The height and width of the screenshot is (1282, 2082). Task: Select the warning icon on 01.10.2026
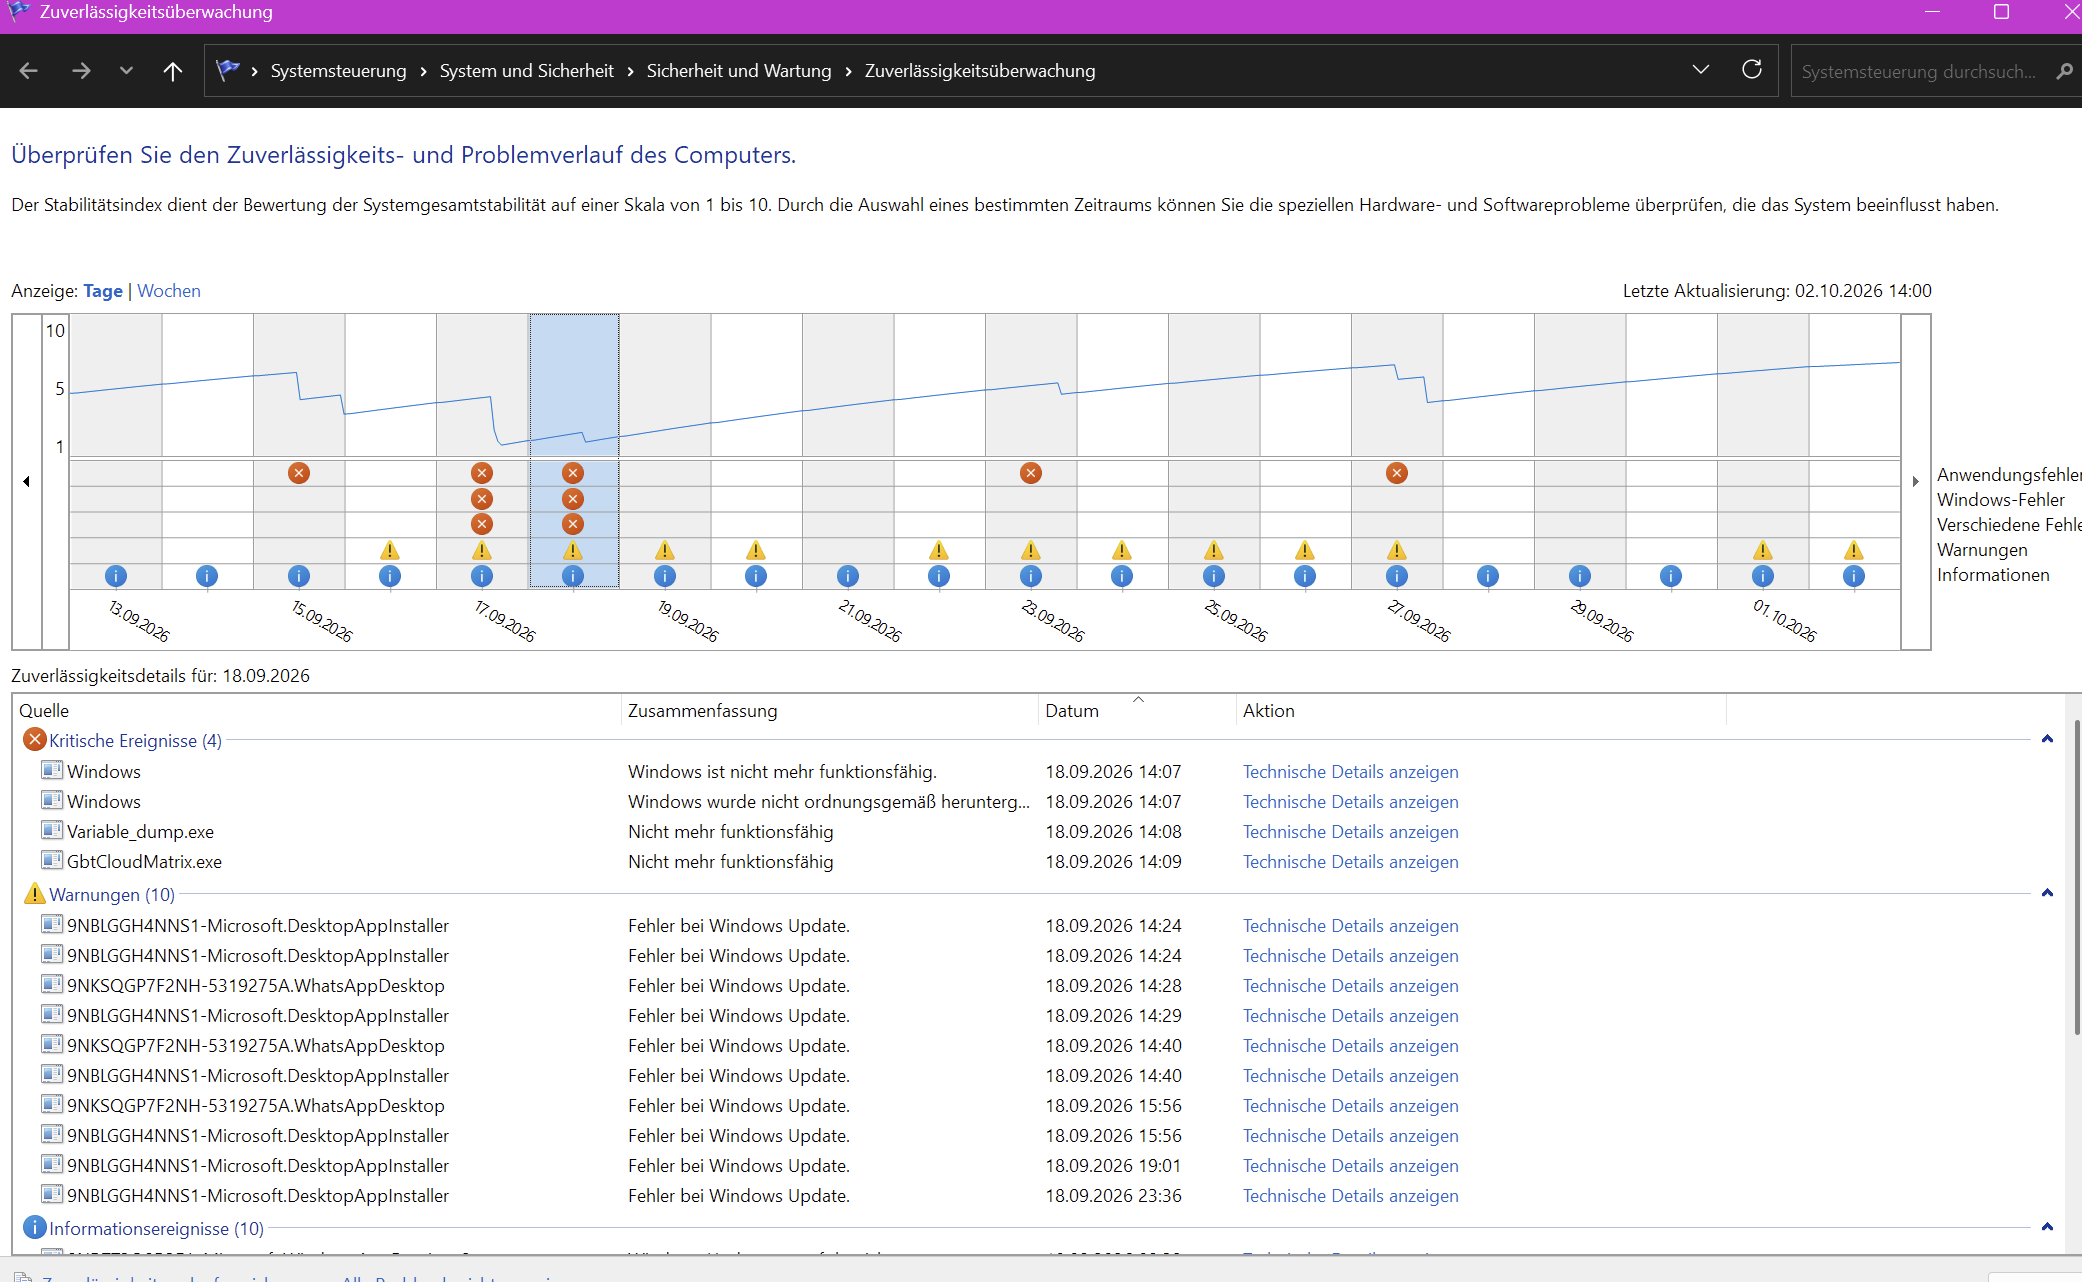pyautogui.click(x=1763, y=550)
